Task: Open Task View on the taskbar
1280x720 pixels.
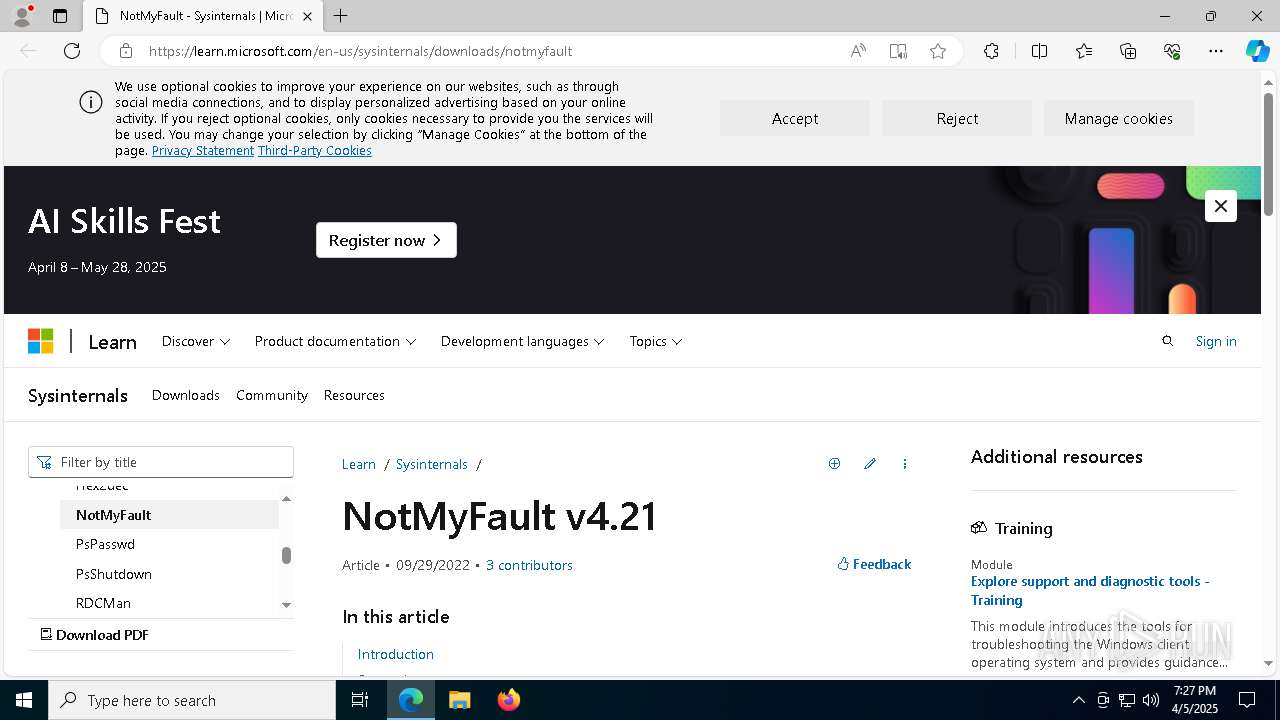Action: (x=360, y=700)
